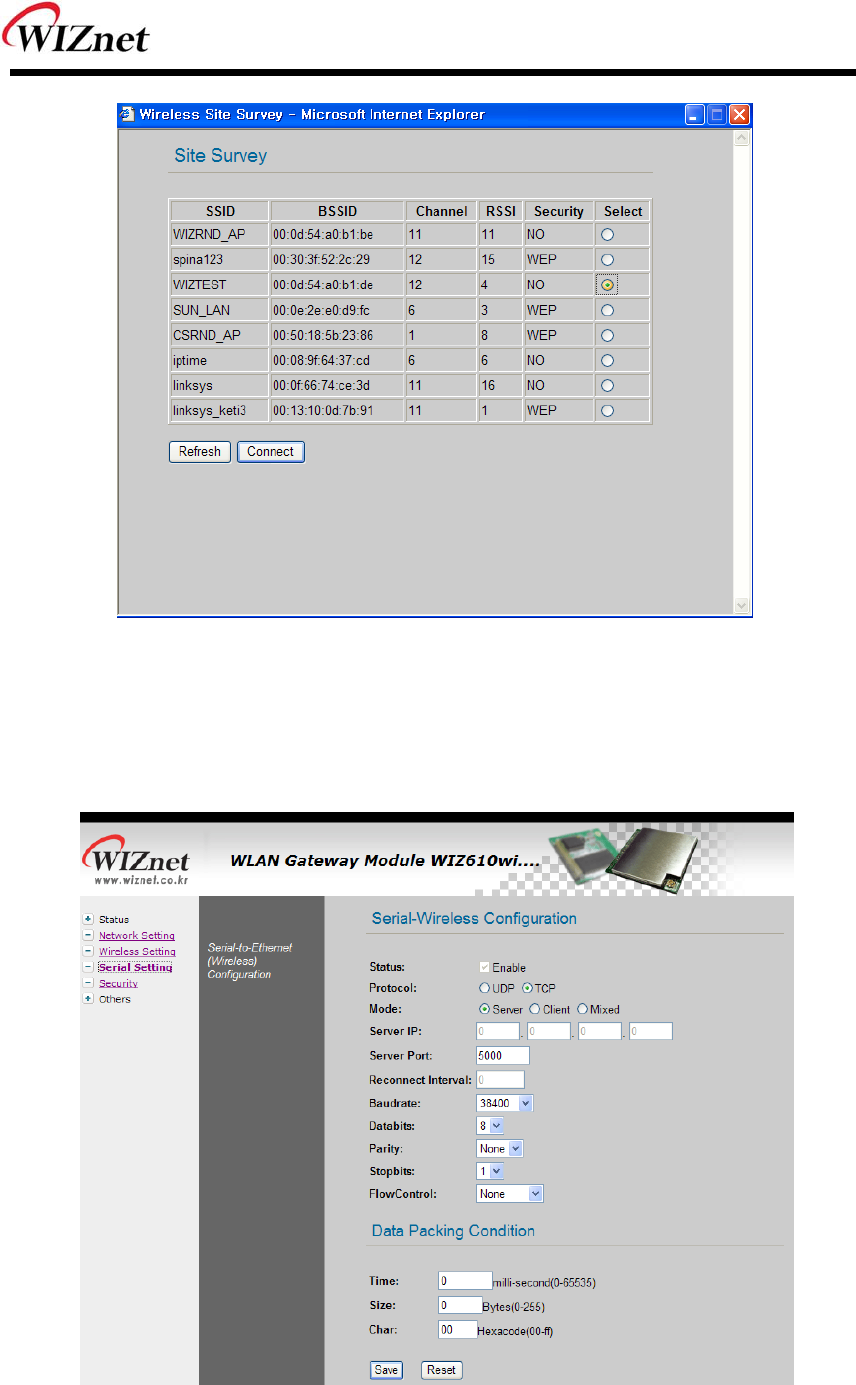This screenshot has width=856, height=1385.
Task: Select the iptime network radio button
Action: click(x=608, y=360)
